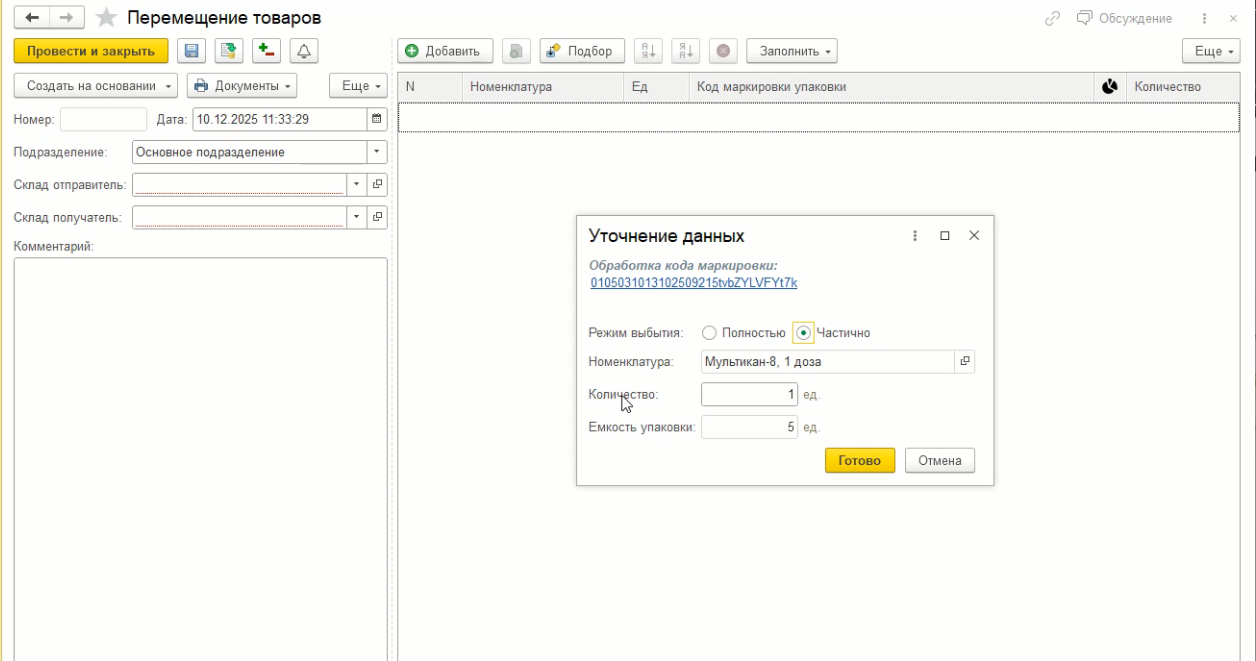Open the Склад отправитель record icon
This screenshot has width=1256, height=661.
(377, 185)
